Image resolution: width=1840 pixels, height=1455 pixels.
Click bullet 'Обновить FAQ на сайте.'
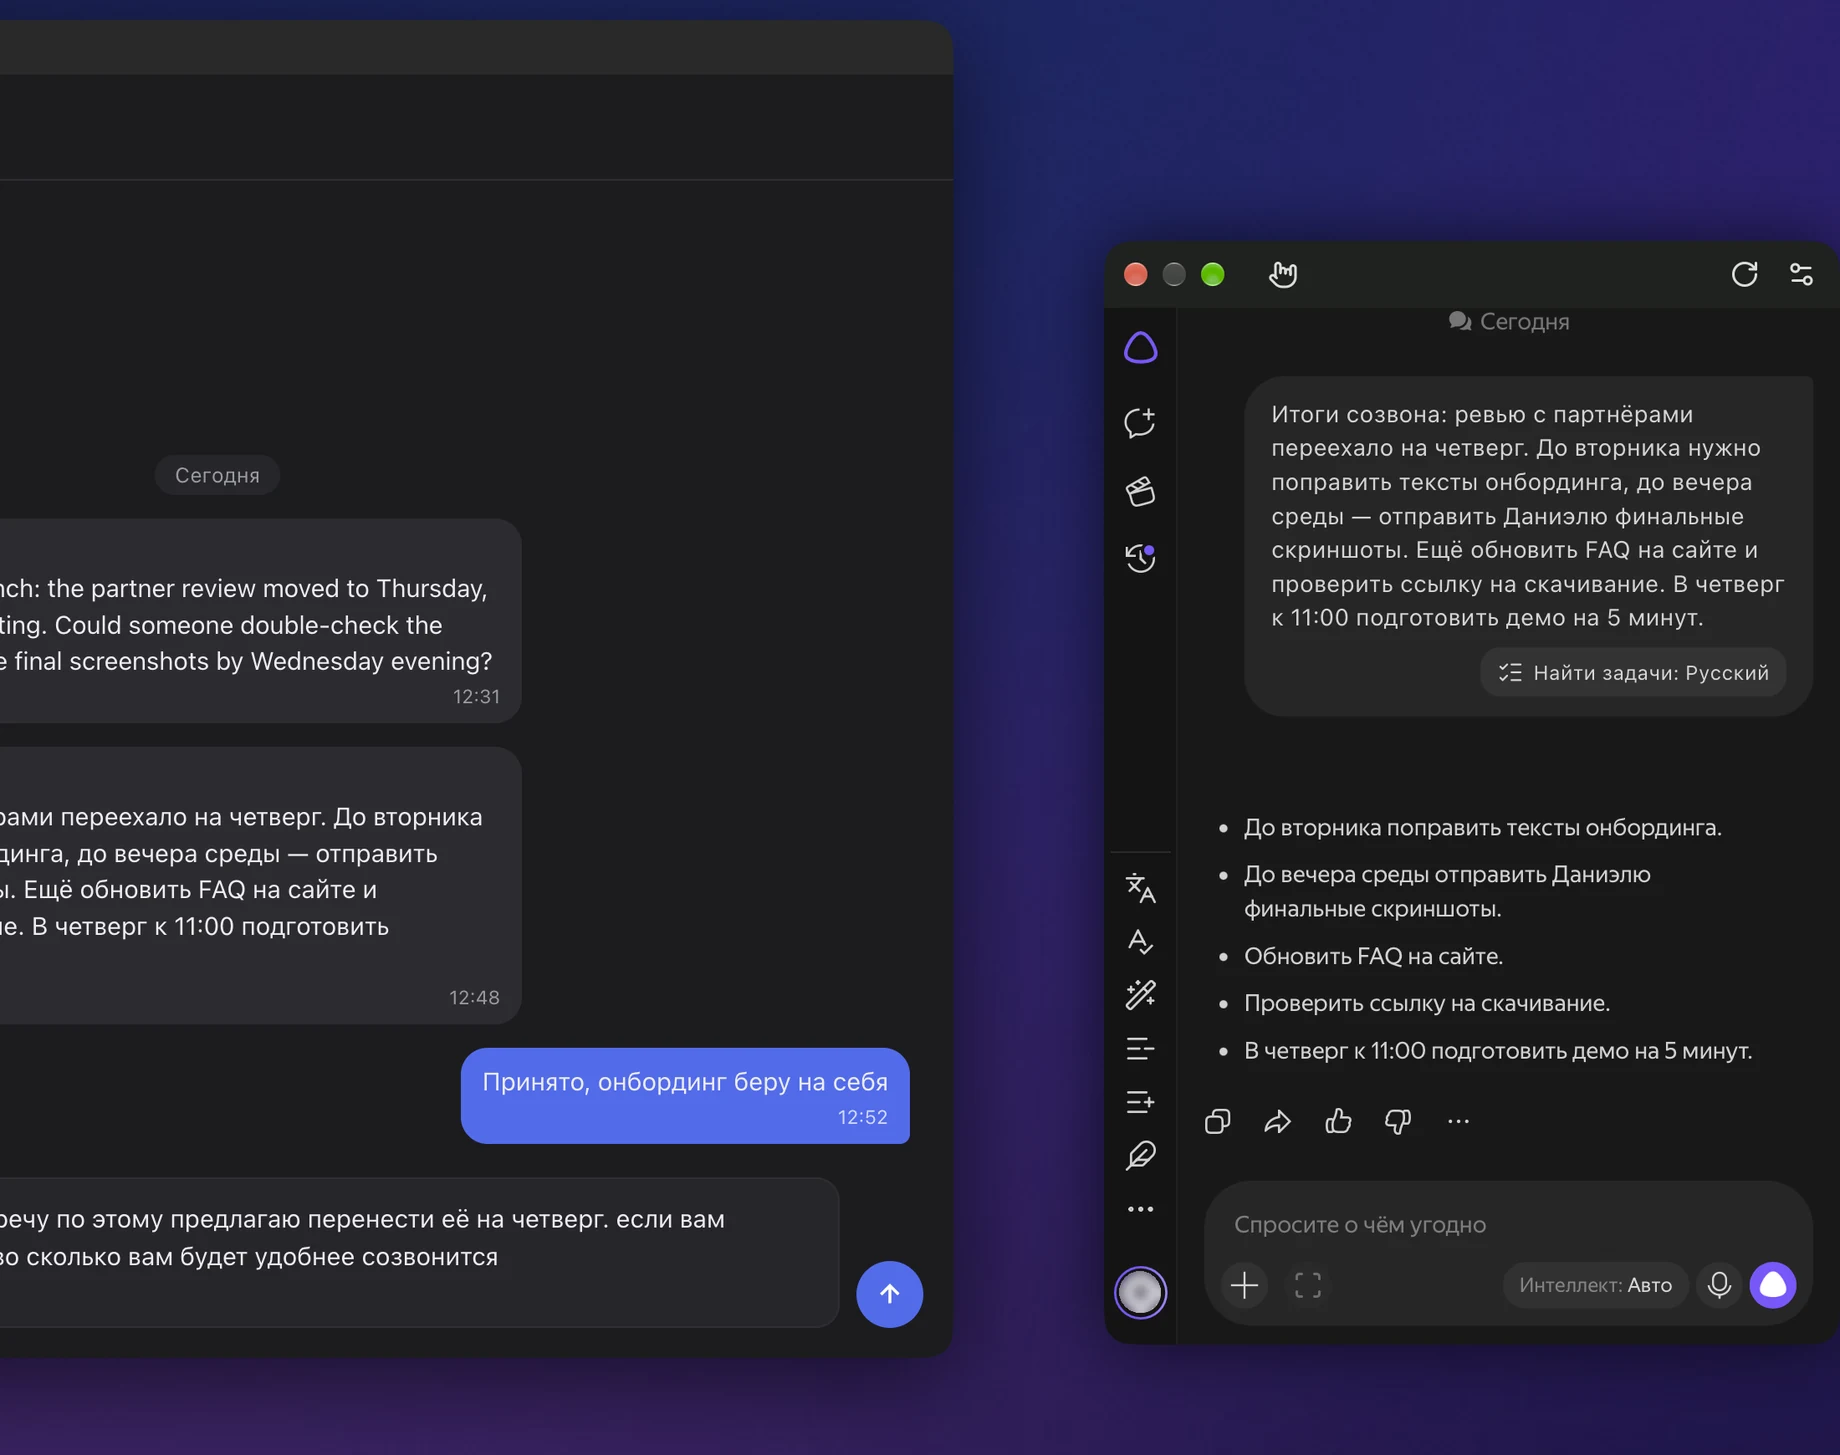(x=1373, y=956)
